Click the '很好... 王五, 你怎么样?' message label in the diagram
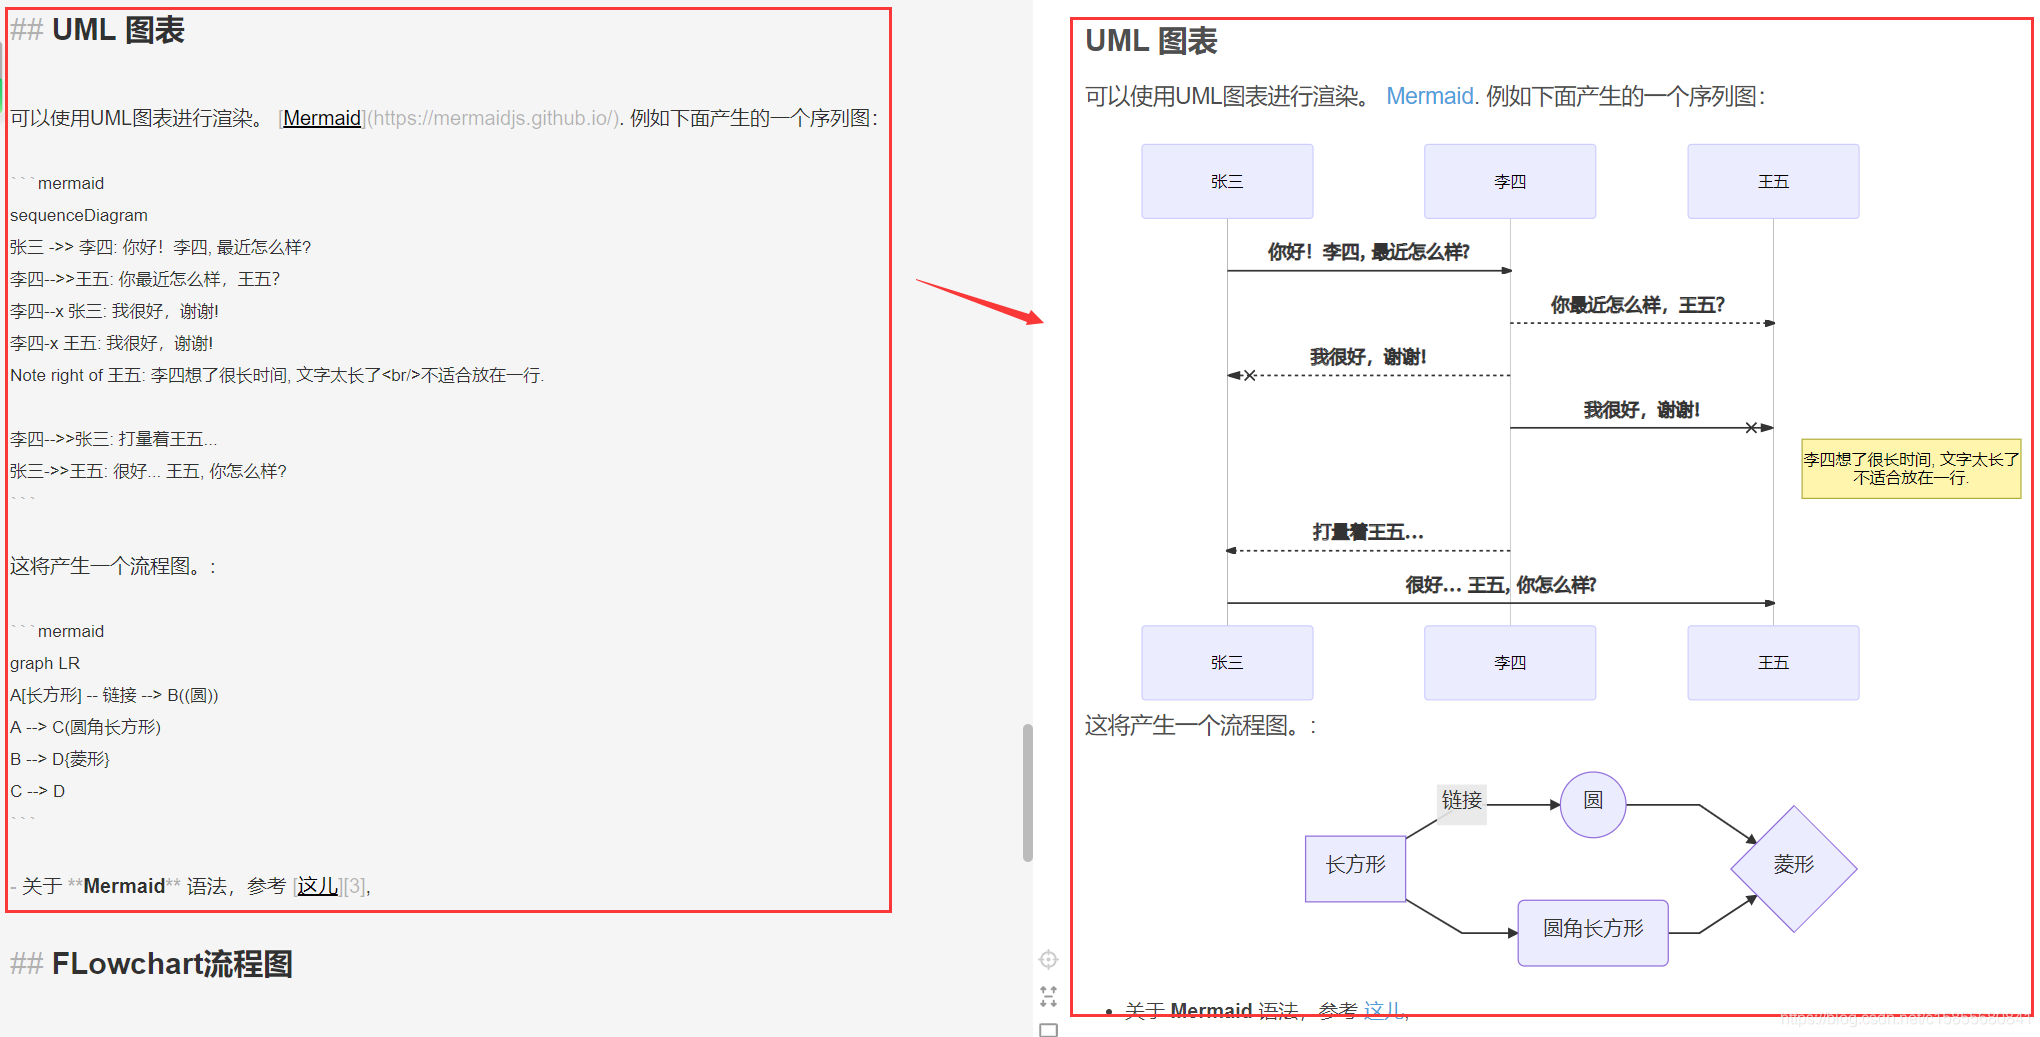The width and height of the screenshot is (2040, 1037). tap(1501, 585)
